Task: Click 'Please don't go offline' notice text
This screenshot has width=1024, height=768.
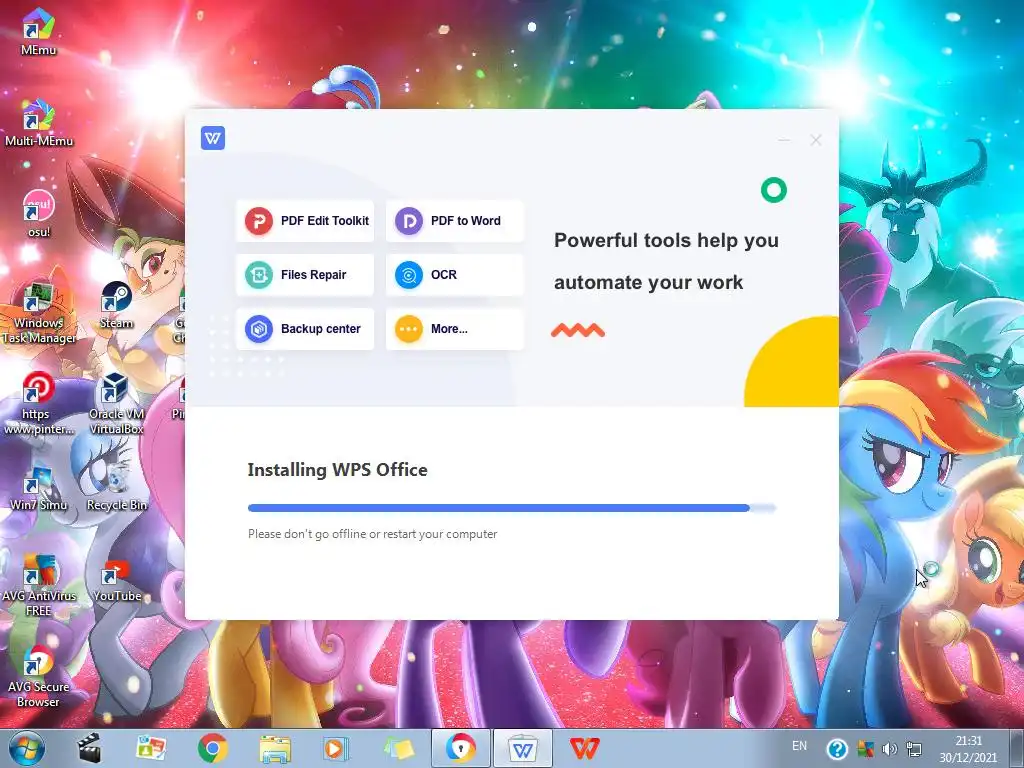Action: tap(372, 534)
